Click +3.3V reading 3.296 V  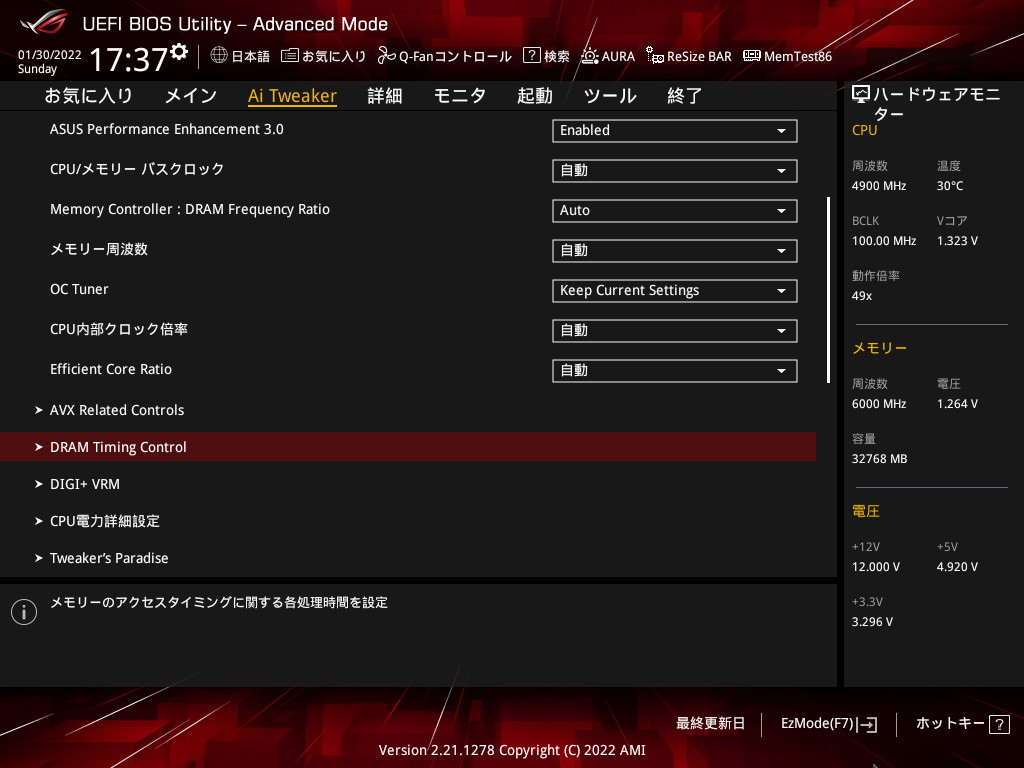[872, 622]
